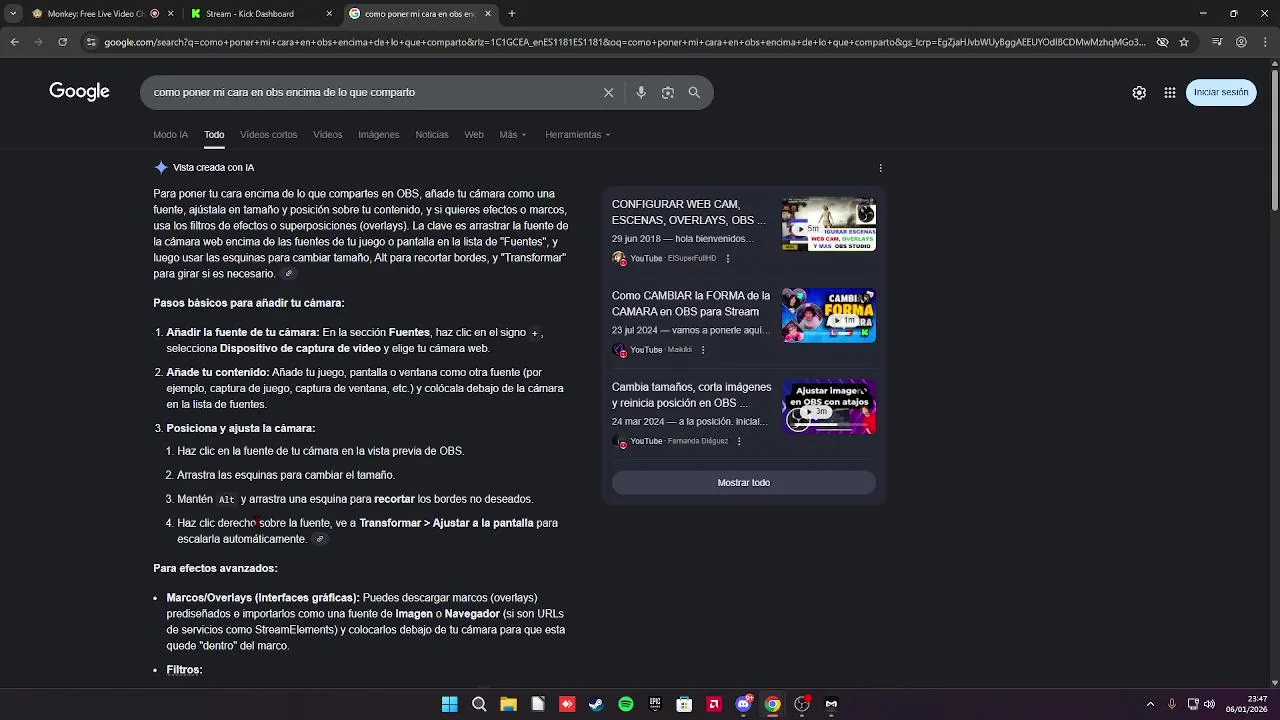Viewport: 1280px width, 720px height.
Task: Show hidden system tray icons chevron
Action: pos(1150,704)
